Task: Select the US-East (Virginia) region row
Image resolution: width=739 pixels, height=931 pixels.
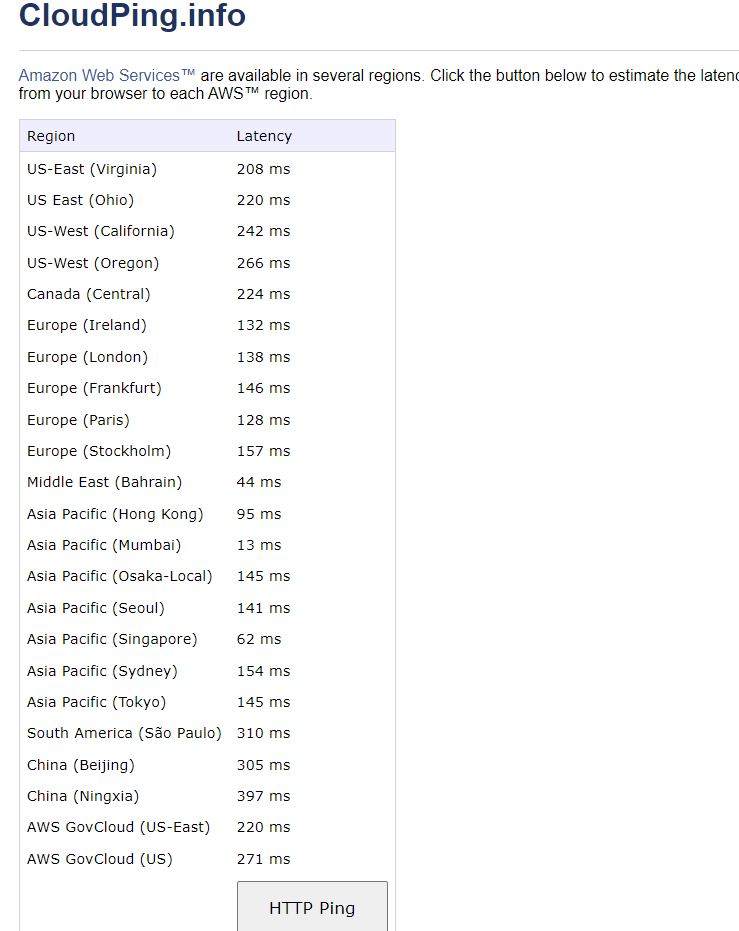Action: click(92, 169)
